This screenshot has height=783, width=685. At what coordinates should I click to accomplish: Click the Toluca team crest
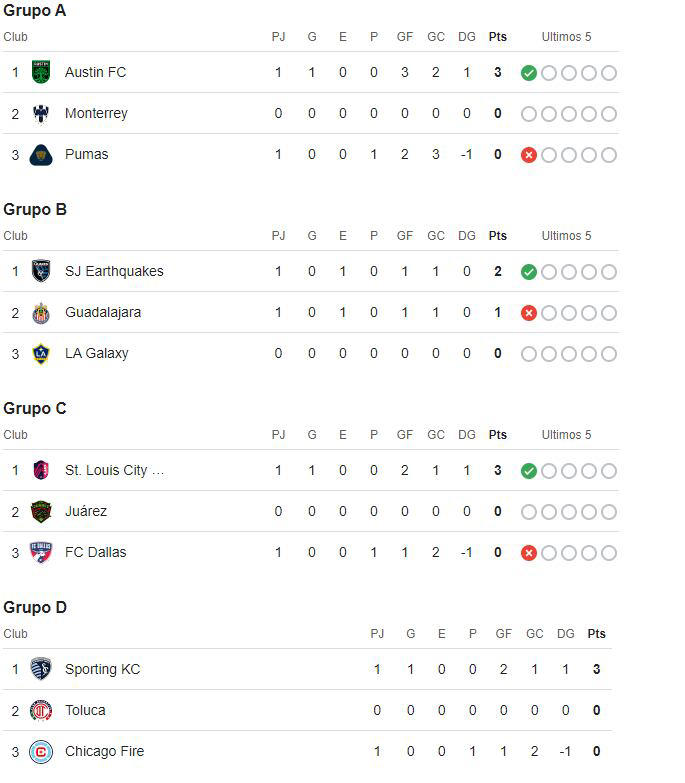pyautogui.click(x=41, y=710)
